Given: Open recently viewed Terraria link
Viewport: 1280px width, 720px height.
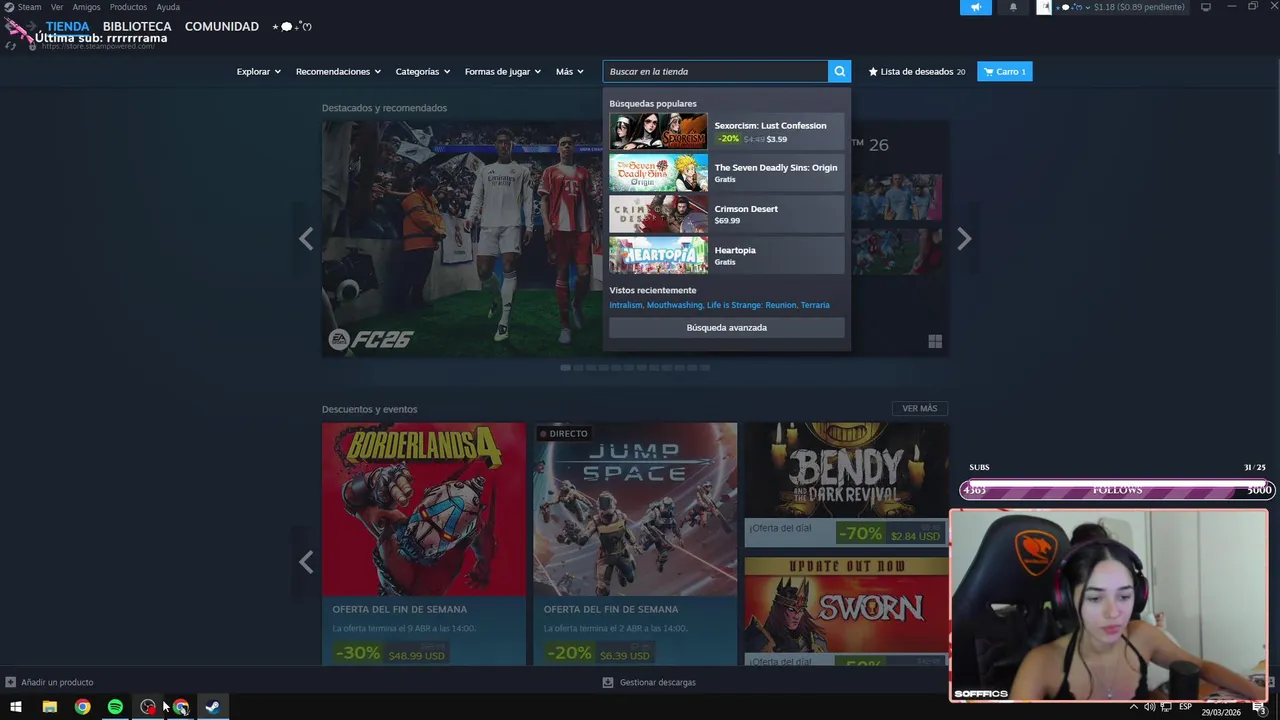Looking at the screenshot, I should [815, 305].
